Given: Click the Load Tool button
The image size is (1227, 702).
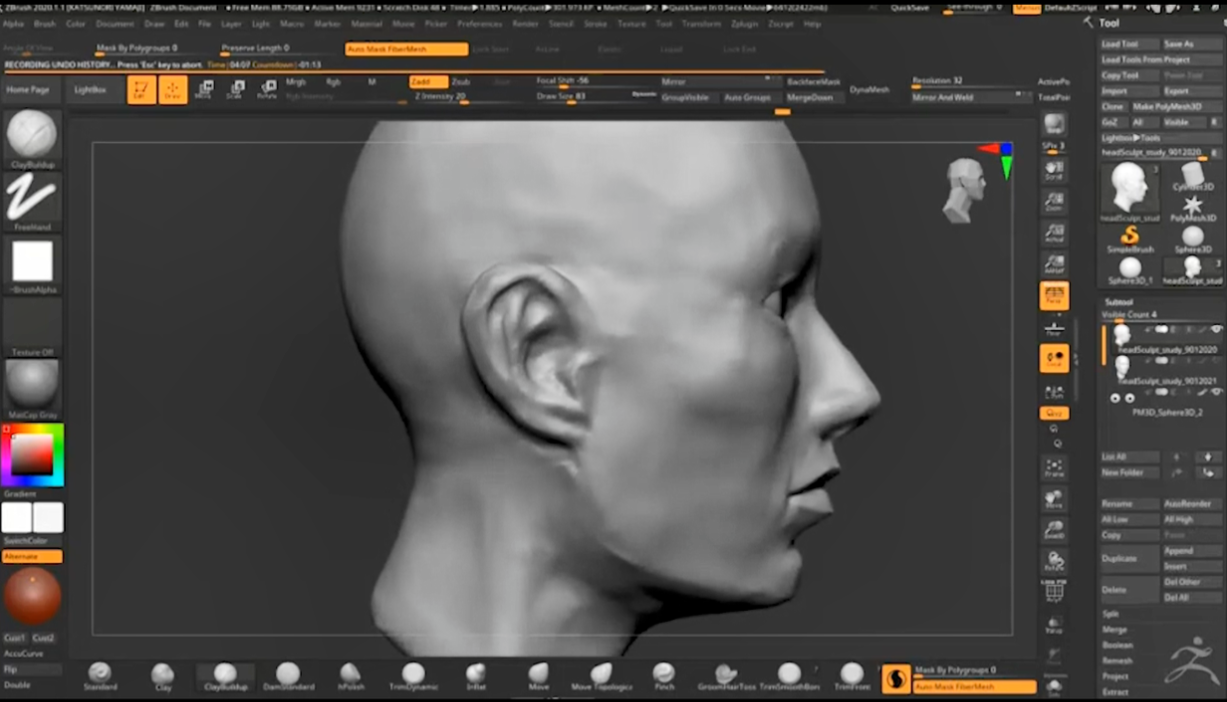Looking at the screenshot, I should [1129, 44].
